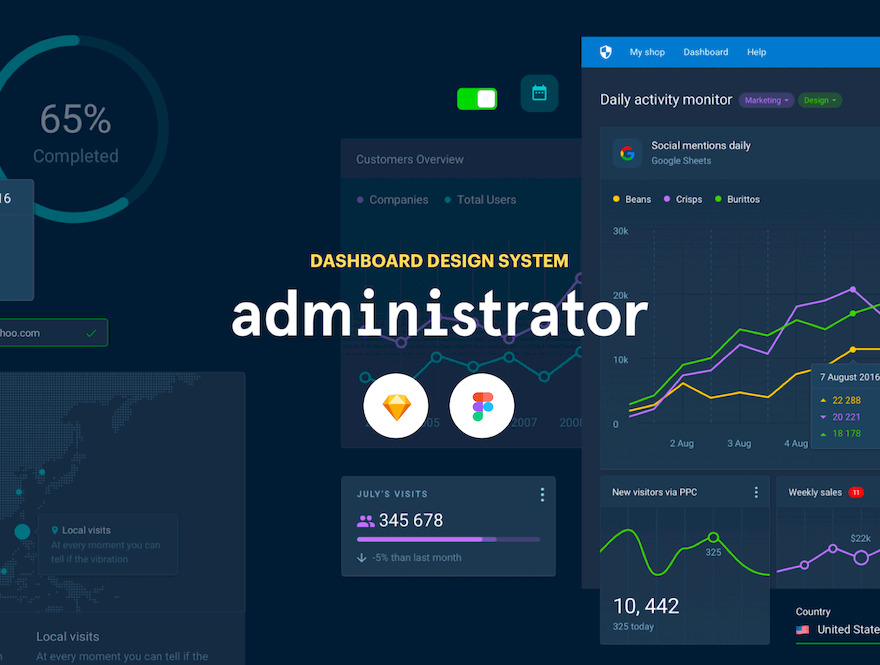Image resolution: width=880 pixels, height=665 pixels.
Task: Click the 325 today text
Action: click(633, 626)
